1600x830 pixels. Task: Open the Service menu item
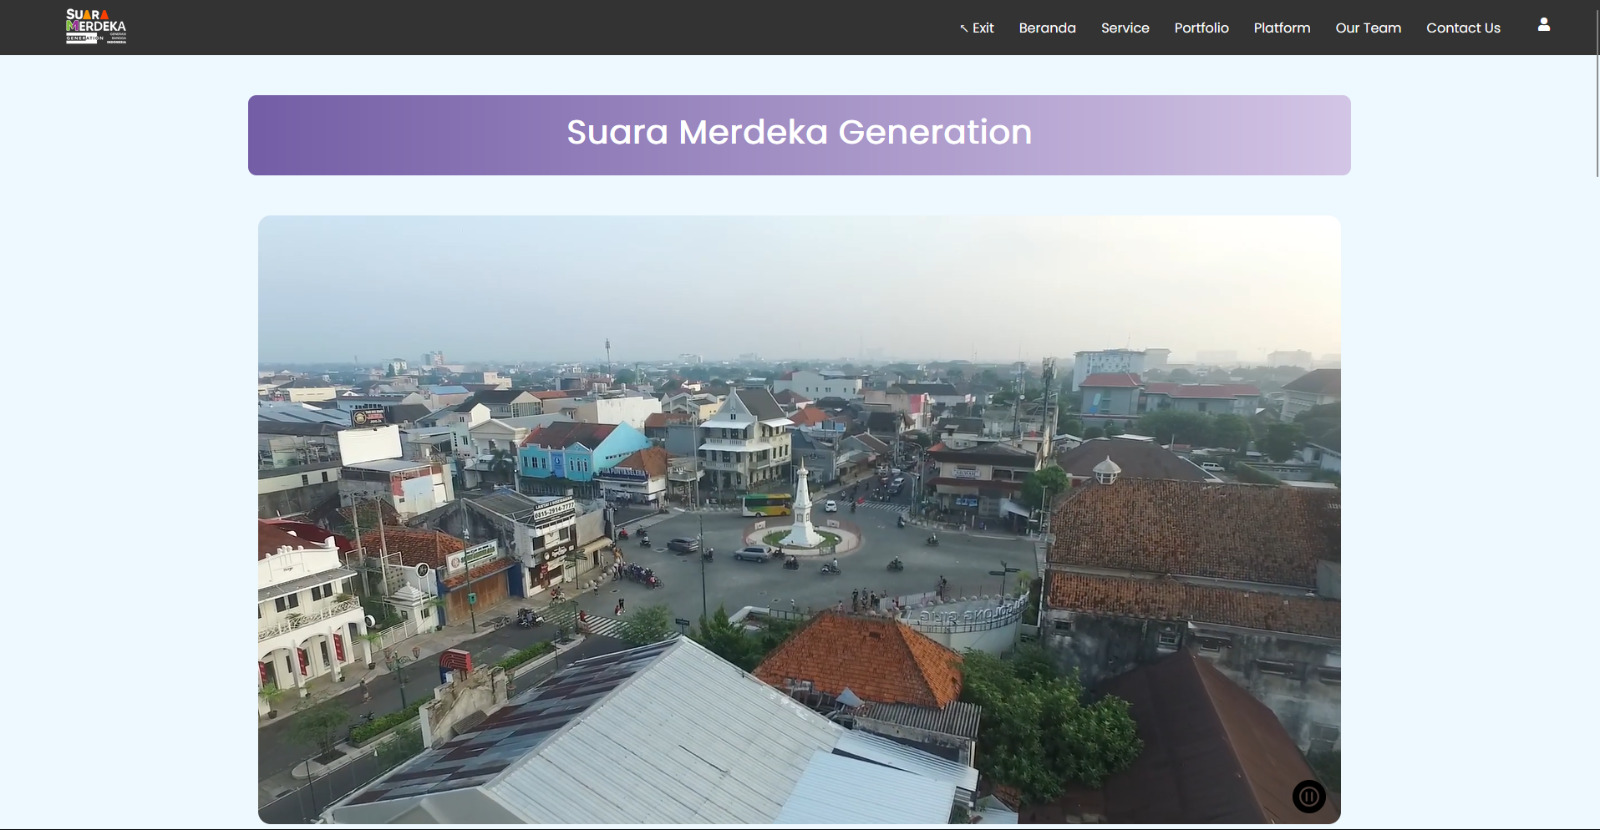[x=1125, y=28]
